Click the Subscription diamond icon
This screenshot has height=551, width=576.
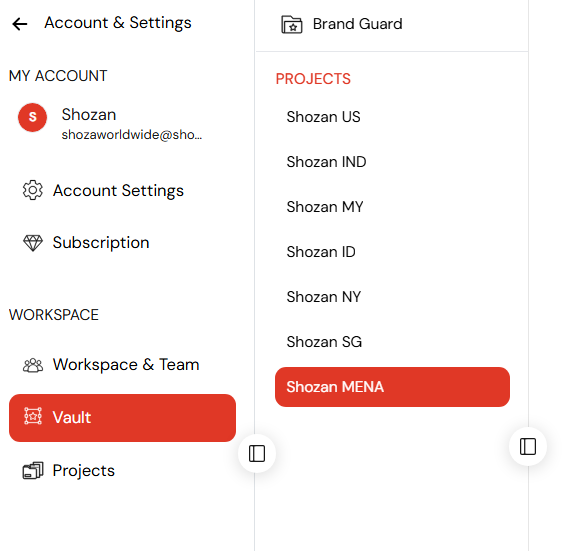coord(33,243)
